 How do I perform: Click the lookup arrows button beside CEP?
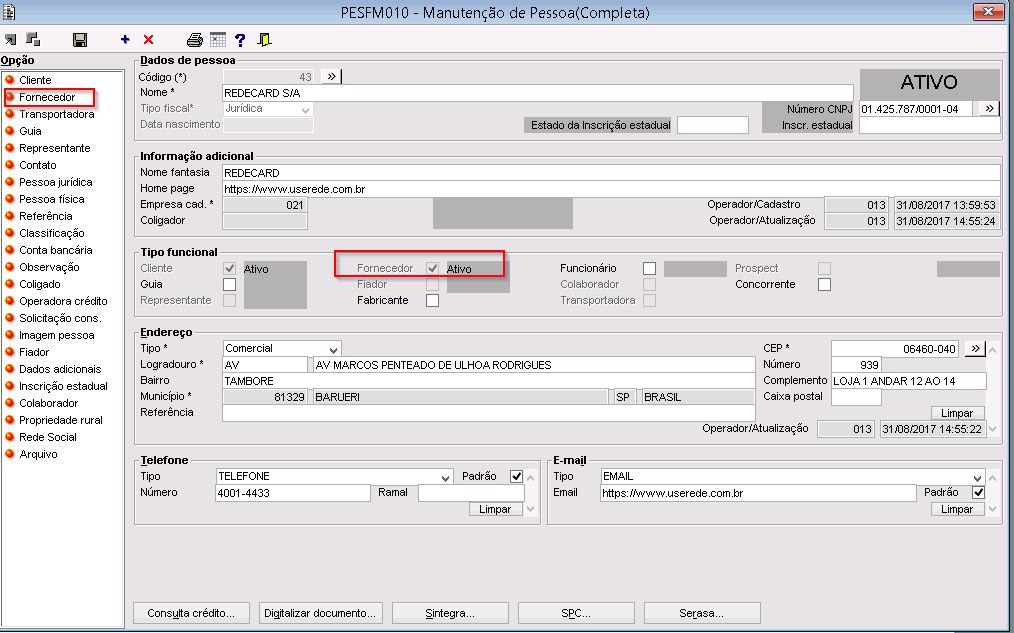(x=975, y=349)
